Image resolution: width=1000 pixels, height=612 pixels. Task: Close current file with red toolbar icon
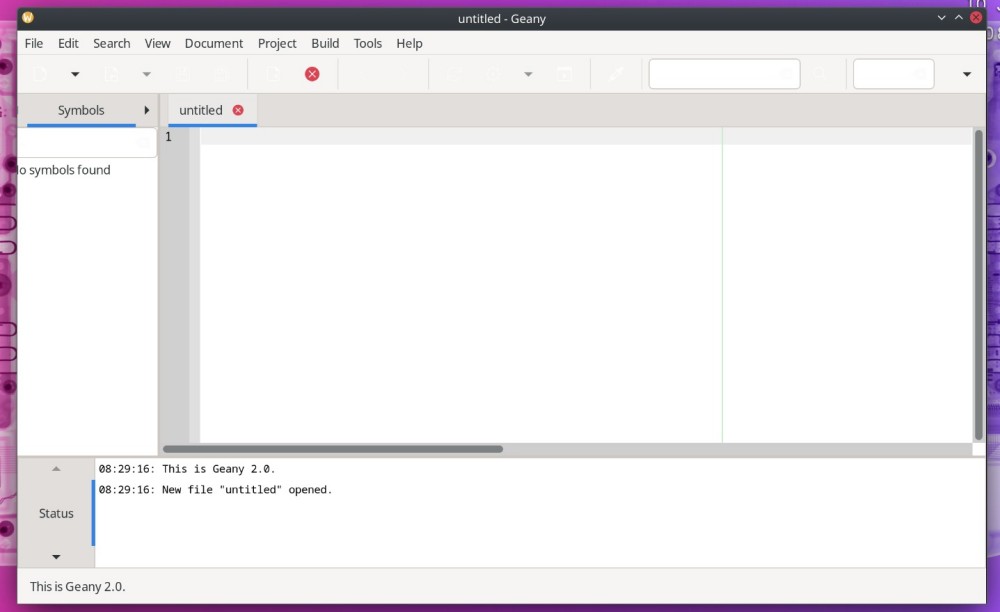(x=312, y=74)
